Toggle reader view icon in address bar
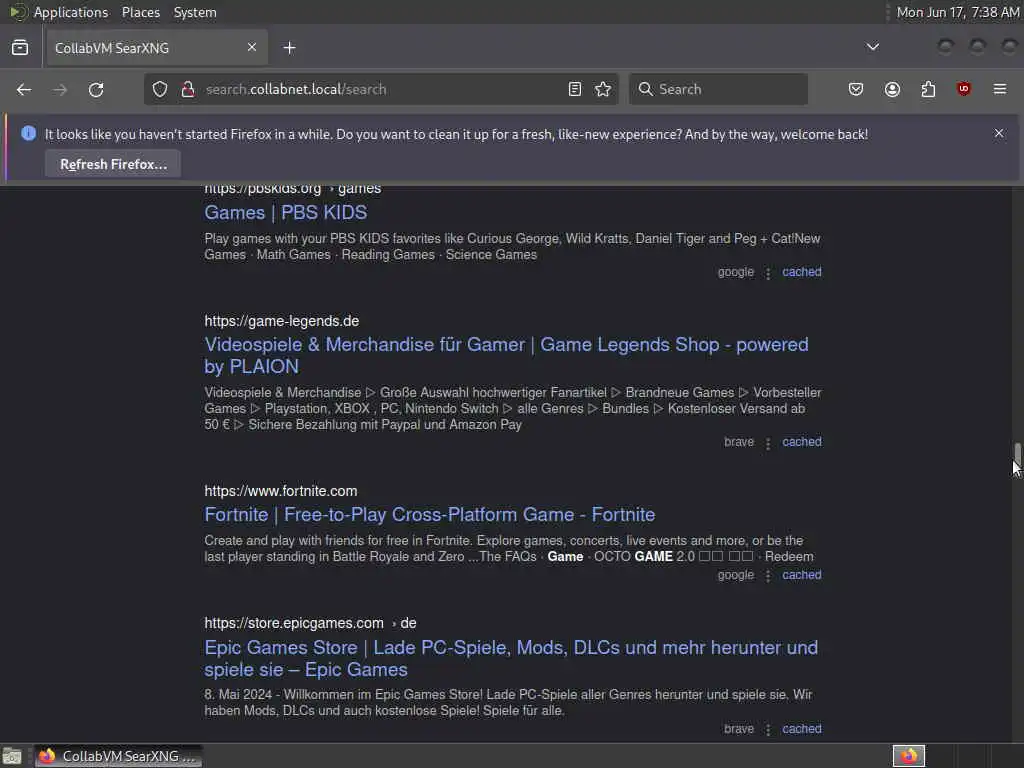The height and width of the screenshot is (768, 1024). click(x=575, y=89)
